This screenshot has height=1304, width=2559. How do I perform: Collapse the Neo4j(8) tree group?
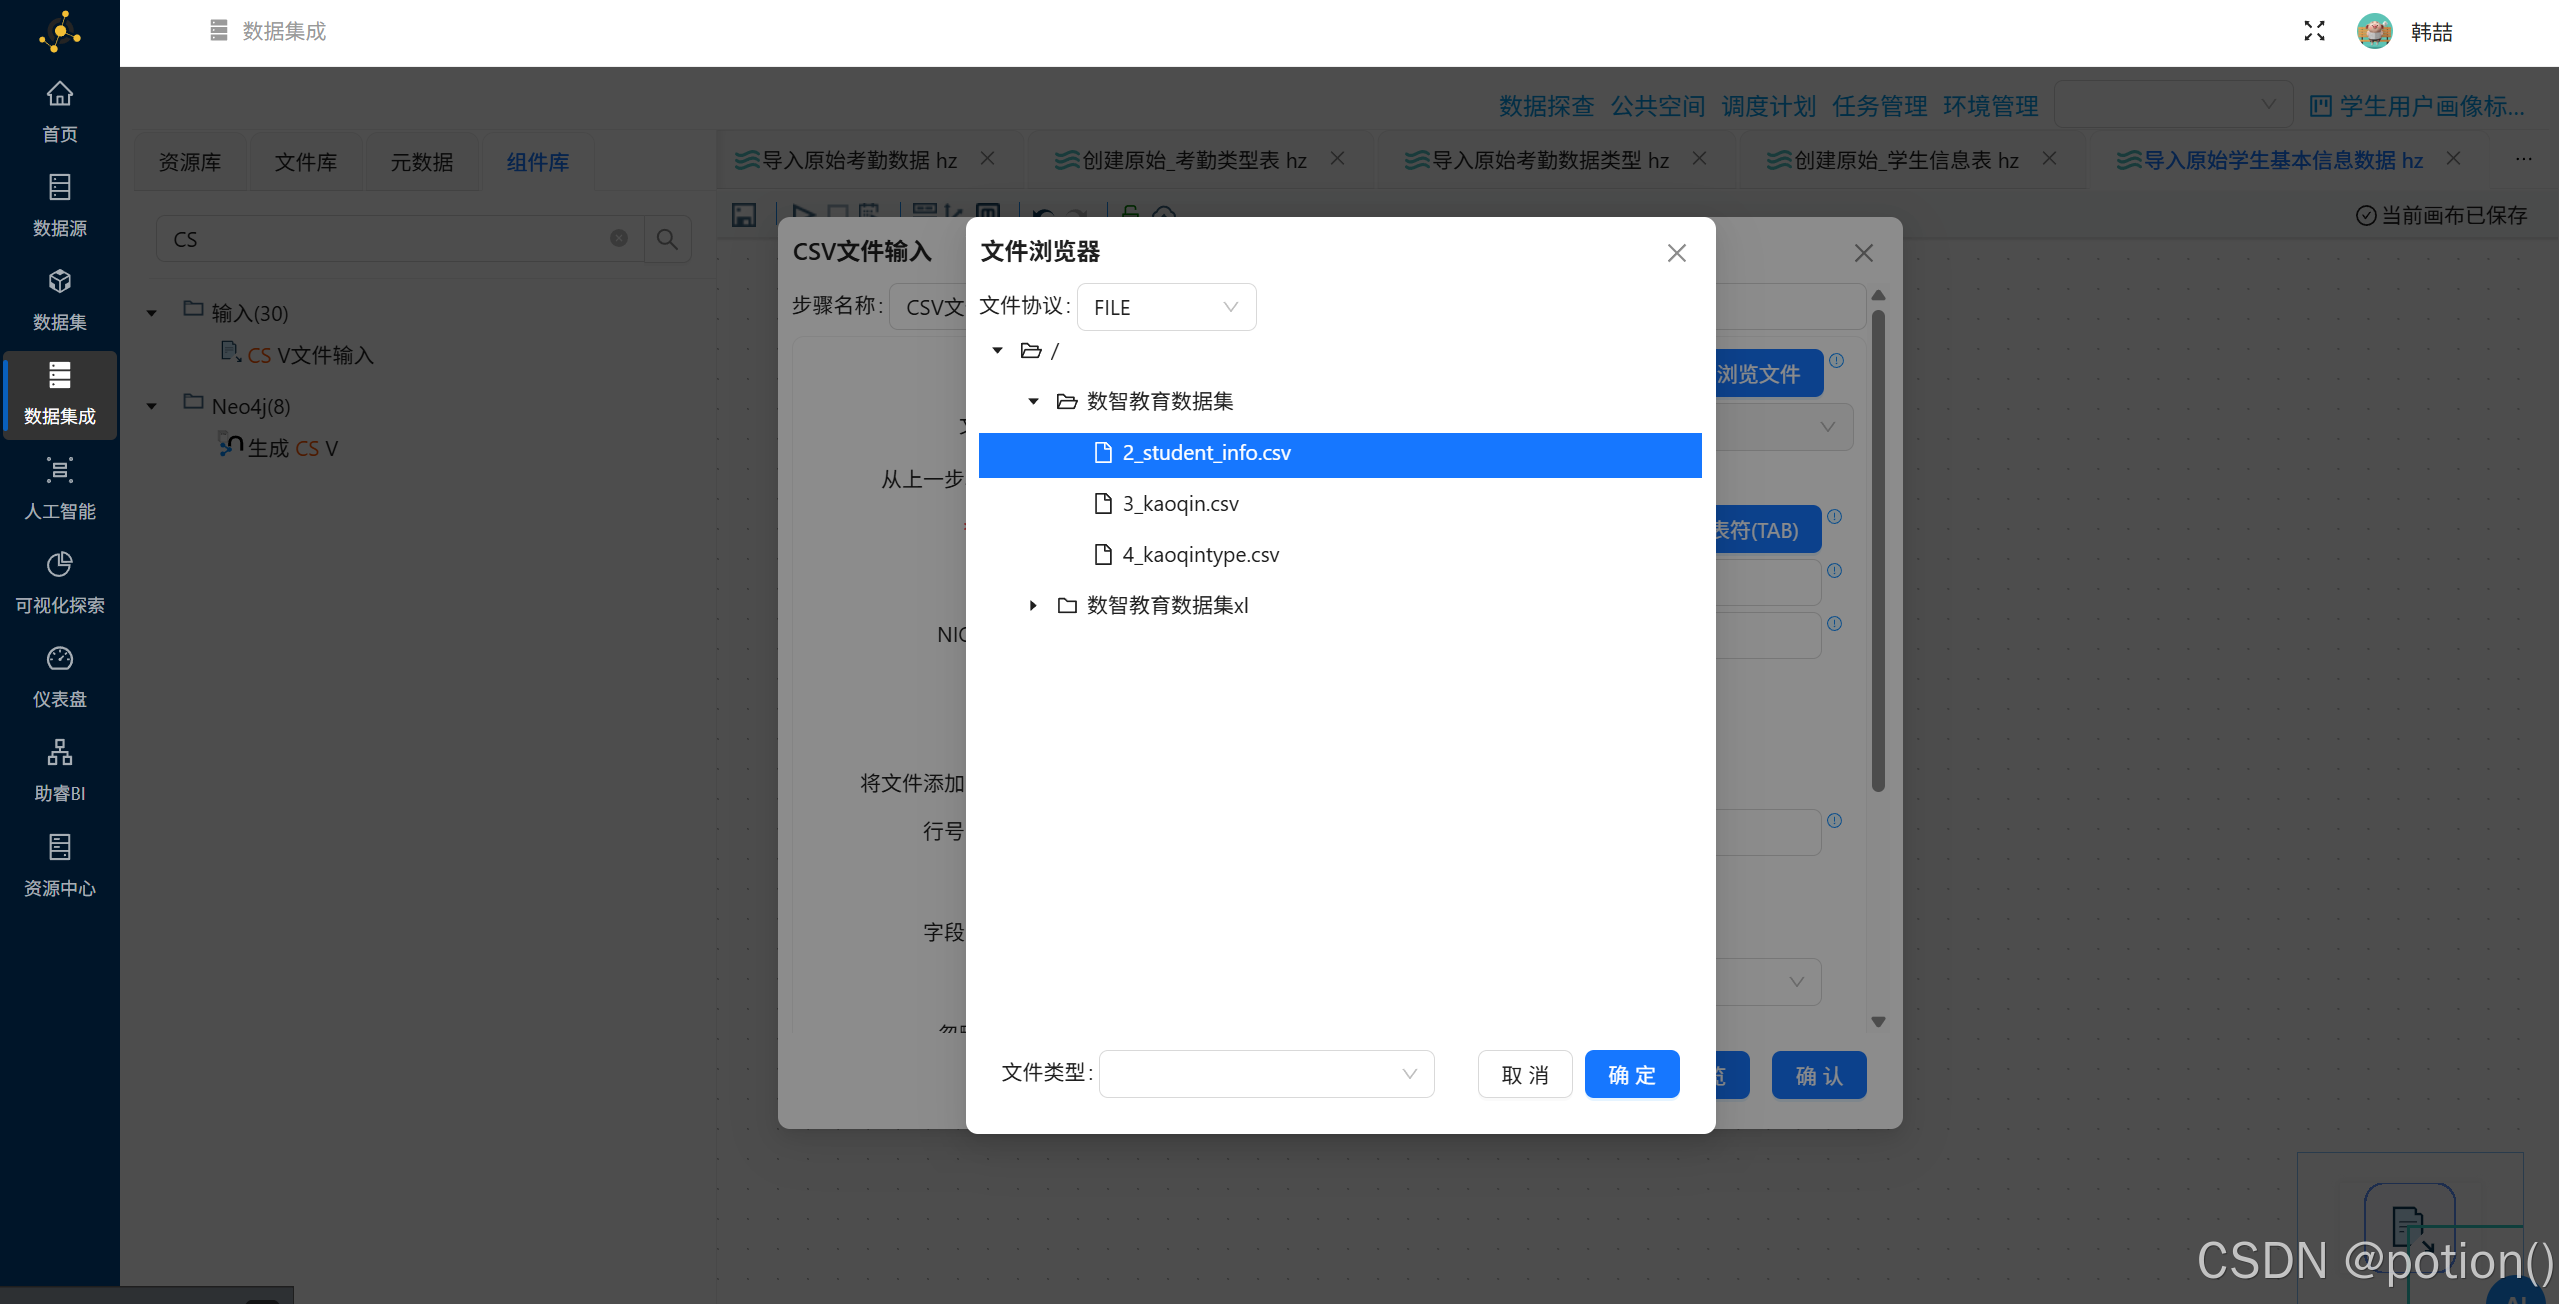pos(151,406)
